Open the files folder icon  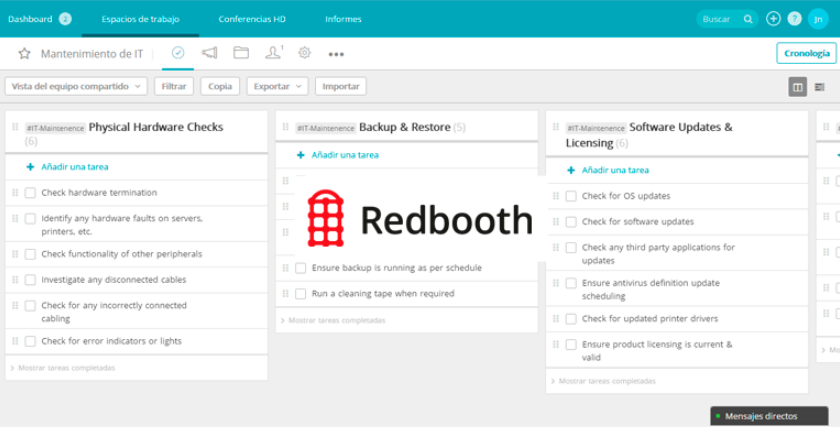point(241,53)
